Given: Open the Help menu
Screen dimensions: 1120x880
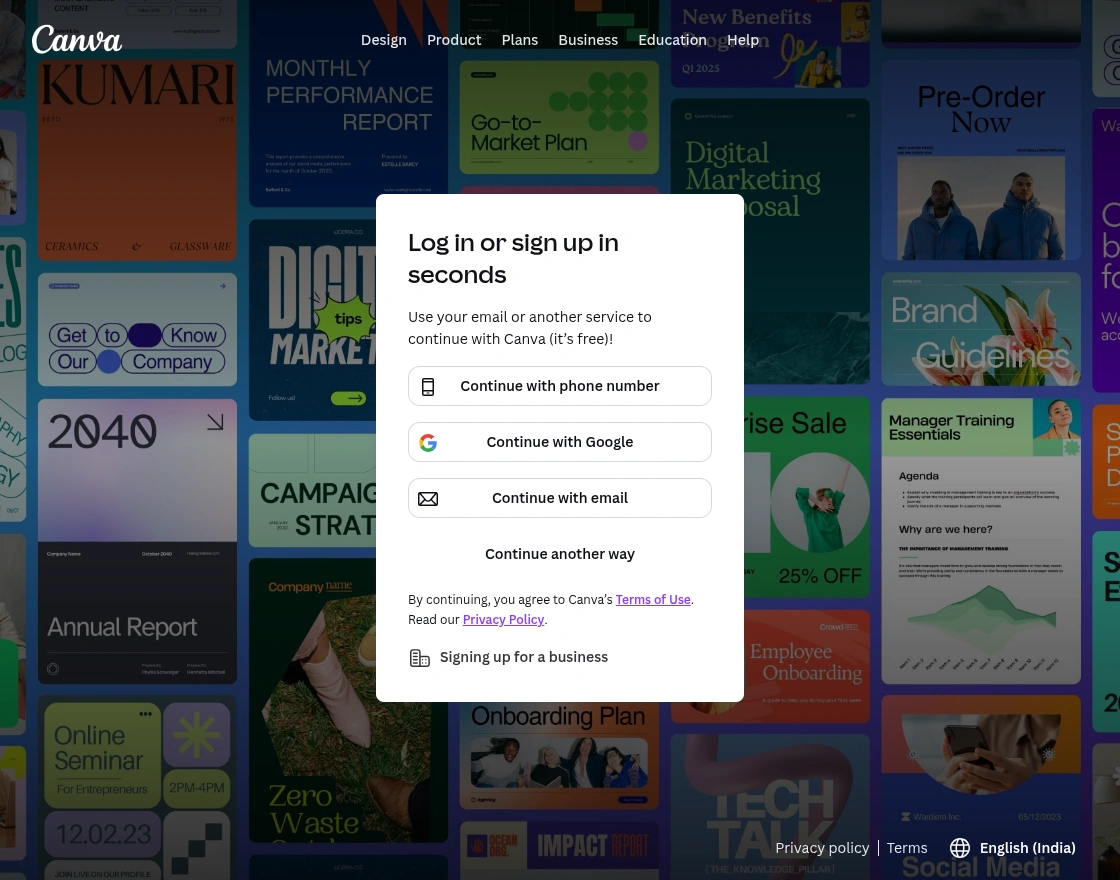Looking at the screenshot, I should point(743,40).
